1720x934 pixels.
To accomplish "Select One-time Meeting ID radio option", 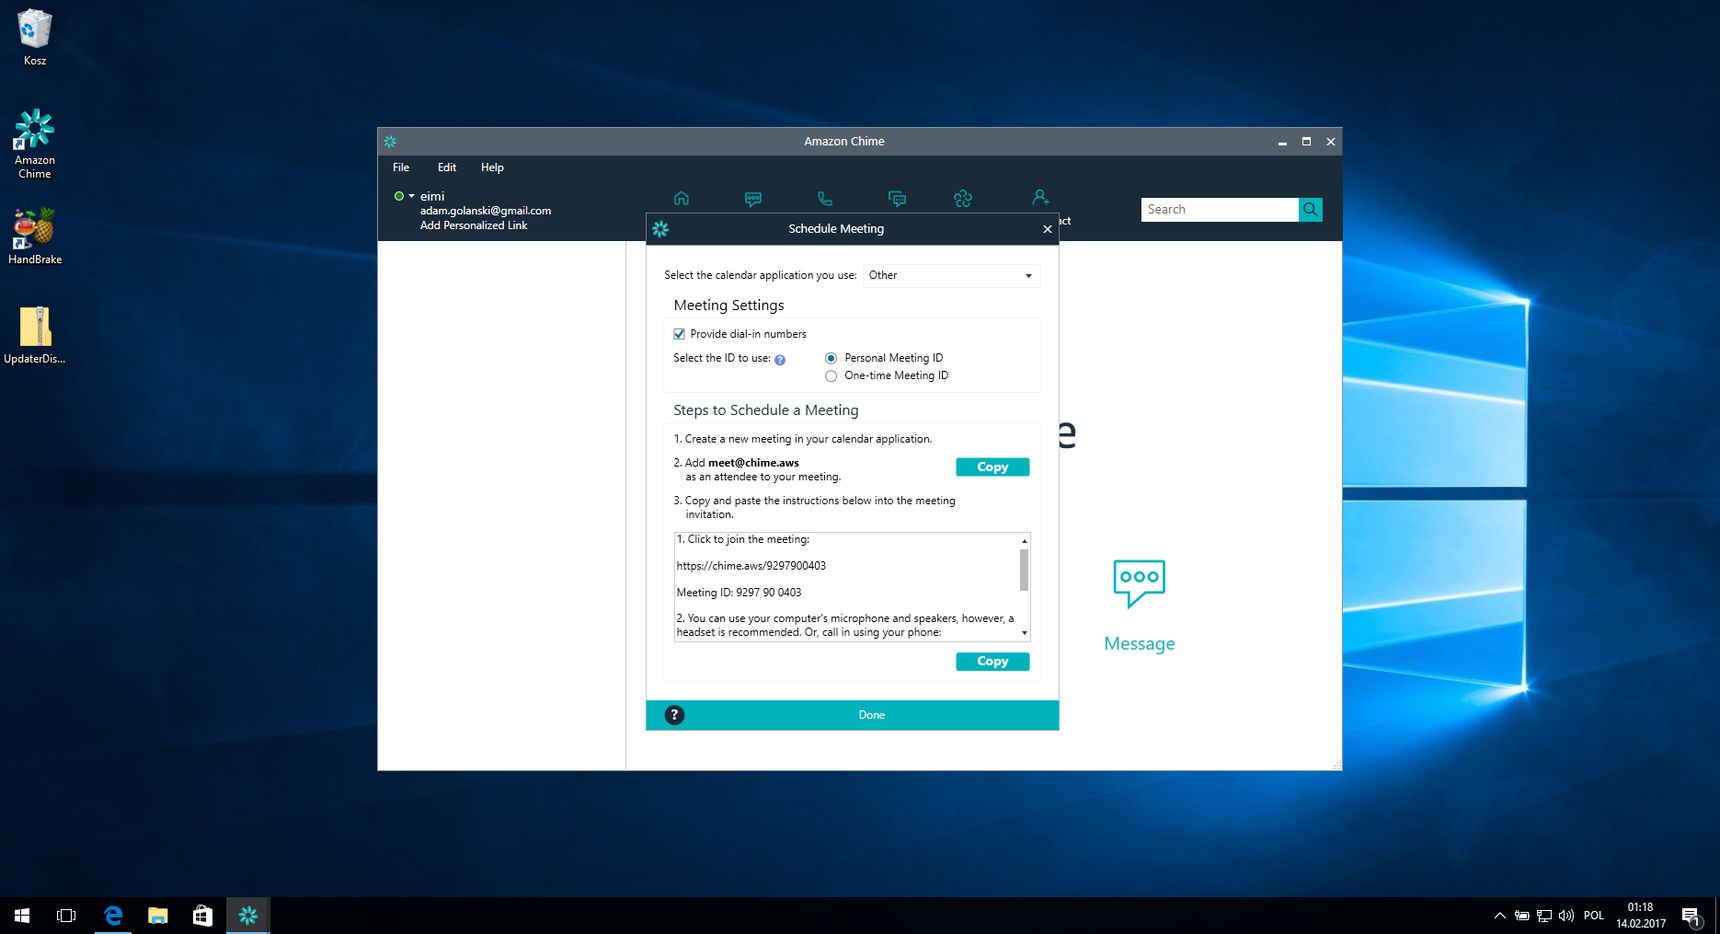I will pos(831,376).
